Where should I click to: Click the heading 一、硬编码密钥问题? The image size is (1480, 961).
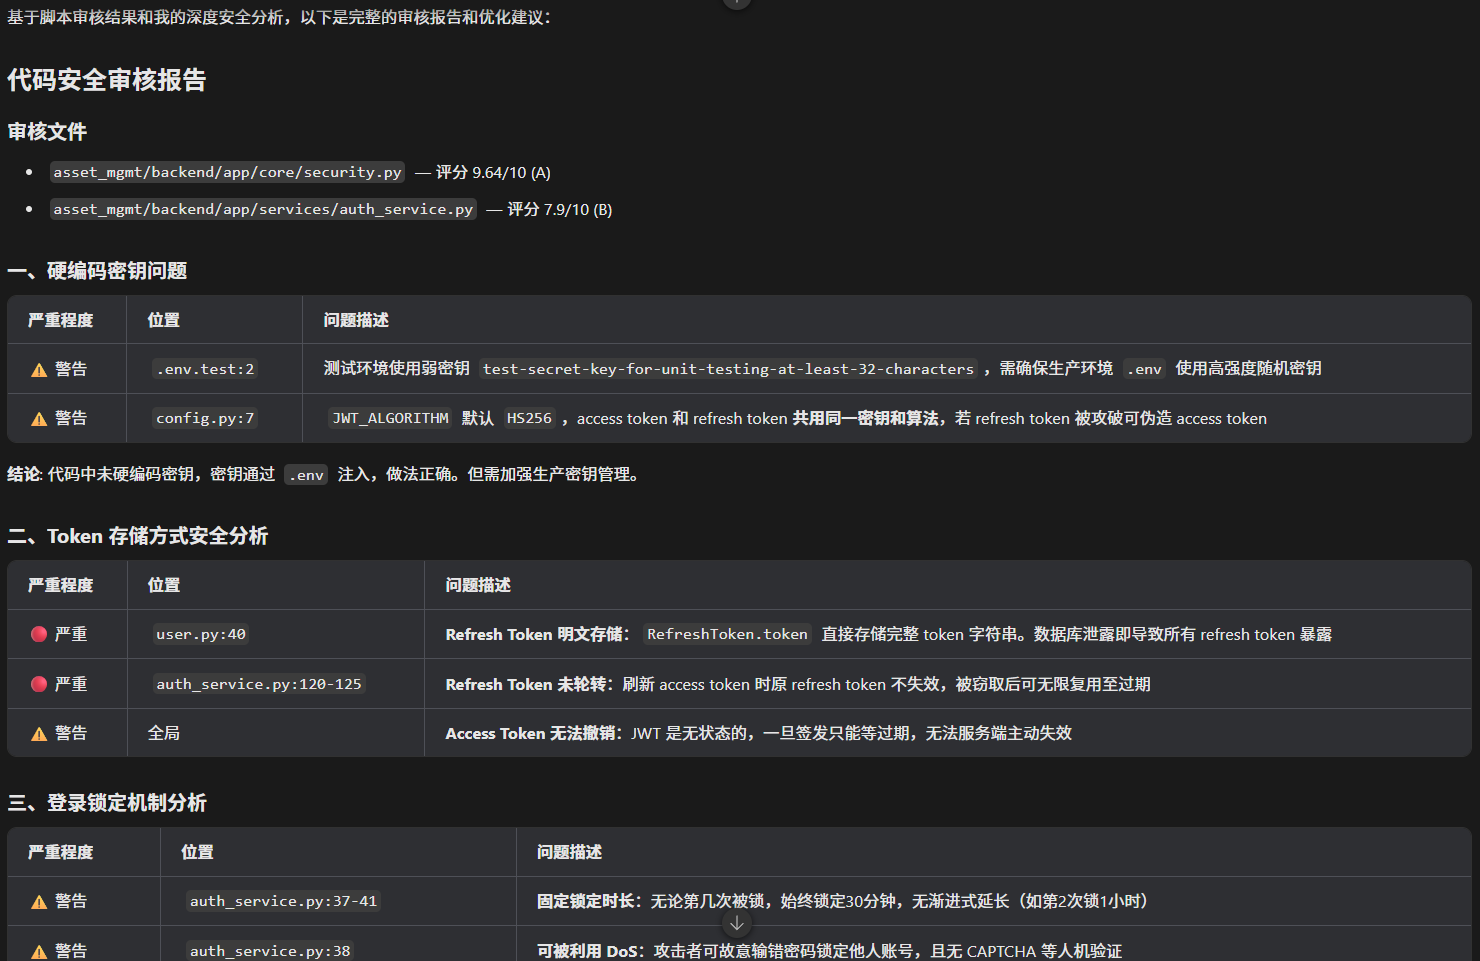pyautogui.click(x=97, y=271)
